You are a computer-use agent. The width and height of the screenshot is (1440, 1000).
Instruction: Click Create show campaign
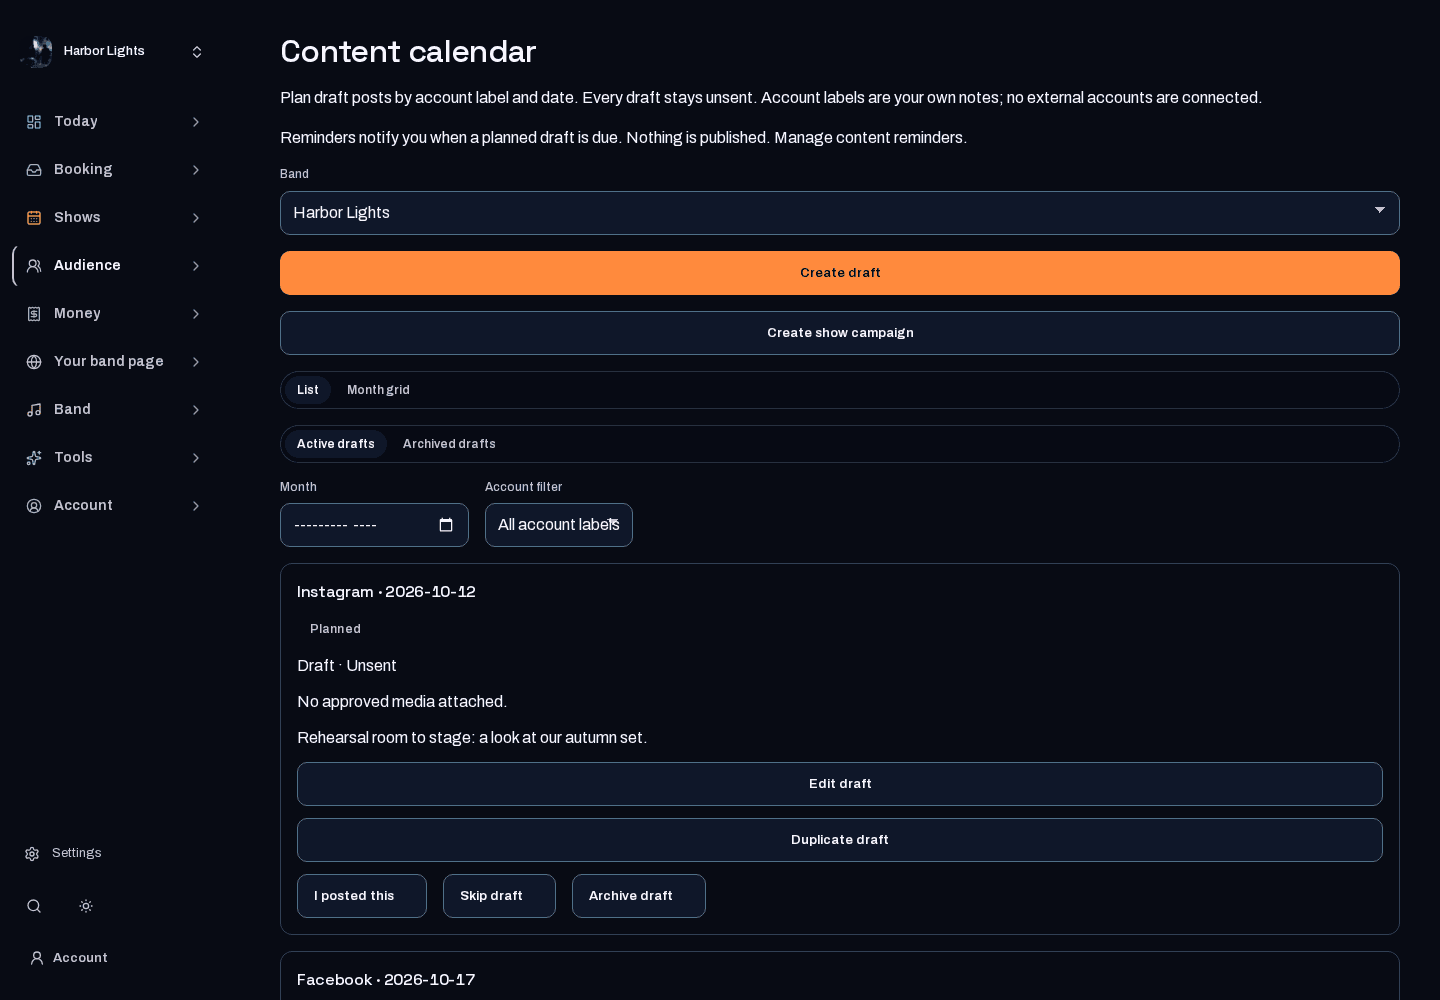tap(840, 333)
